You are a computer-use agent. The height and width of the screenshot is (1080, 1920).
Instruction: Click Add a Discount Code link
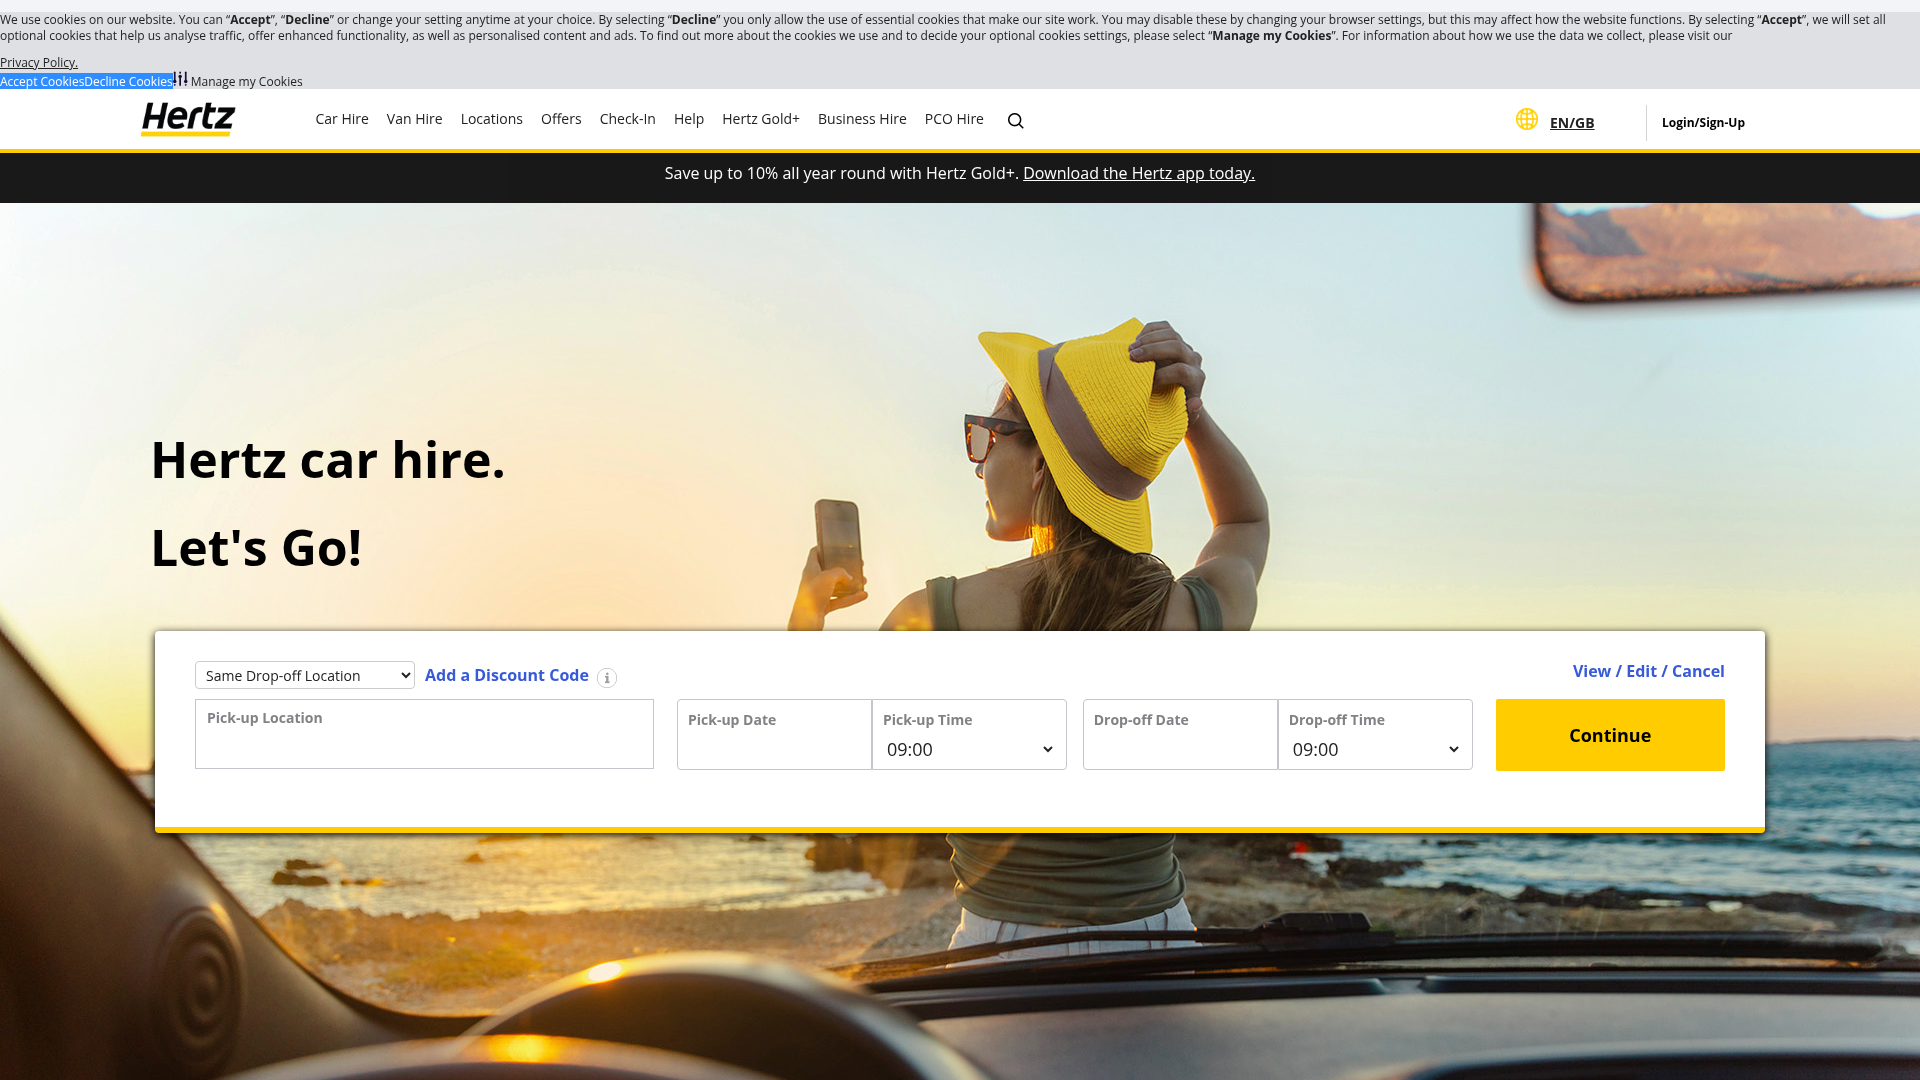pyautogui.click(x=507, y=675)
